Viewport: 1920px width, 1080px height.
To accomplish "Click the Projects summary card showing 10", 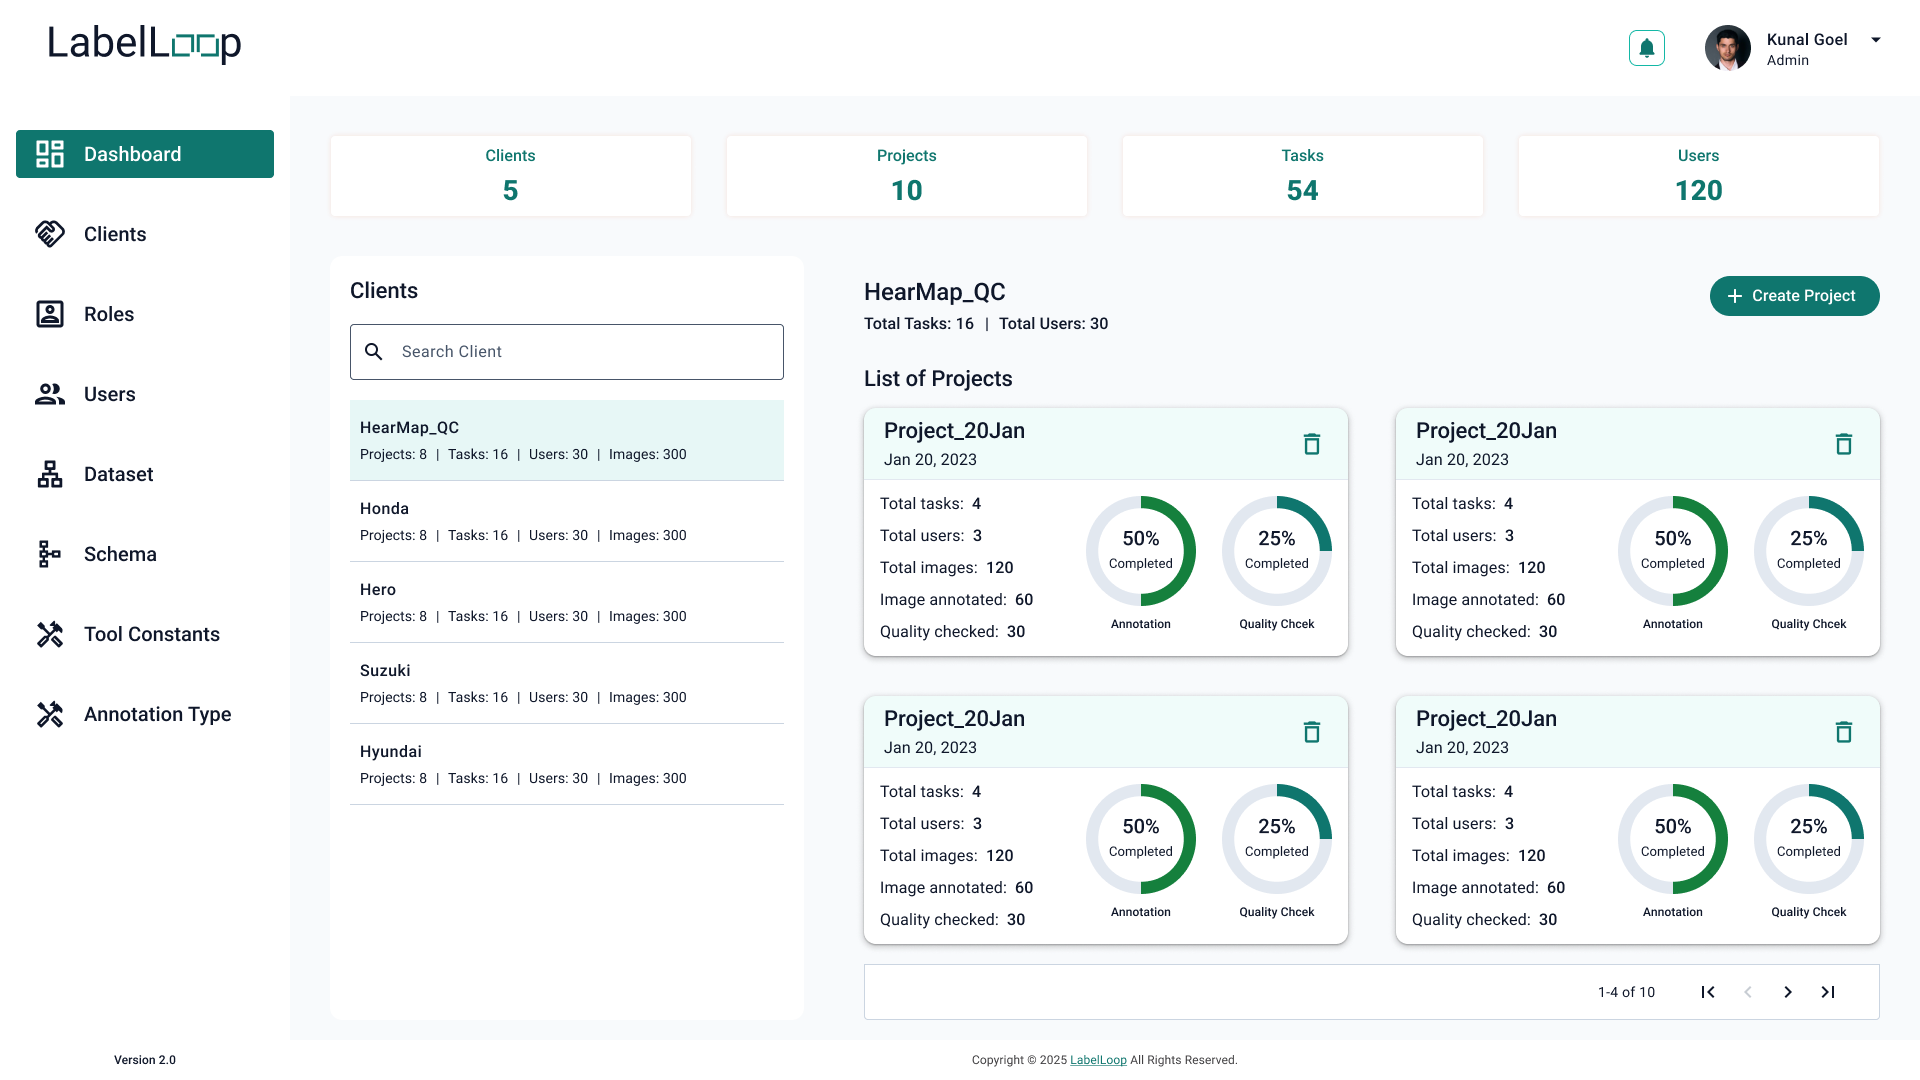I will pos(907,176).
